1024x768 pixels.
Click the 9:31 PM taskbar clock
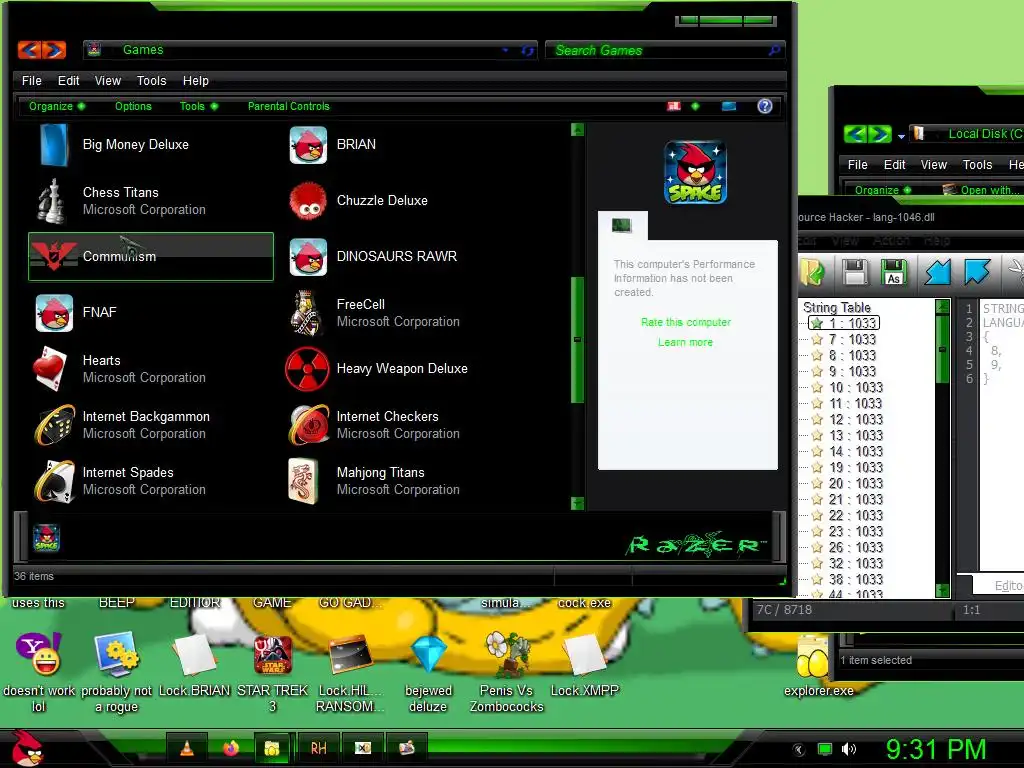(x=935, y=749)
